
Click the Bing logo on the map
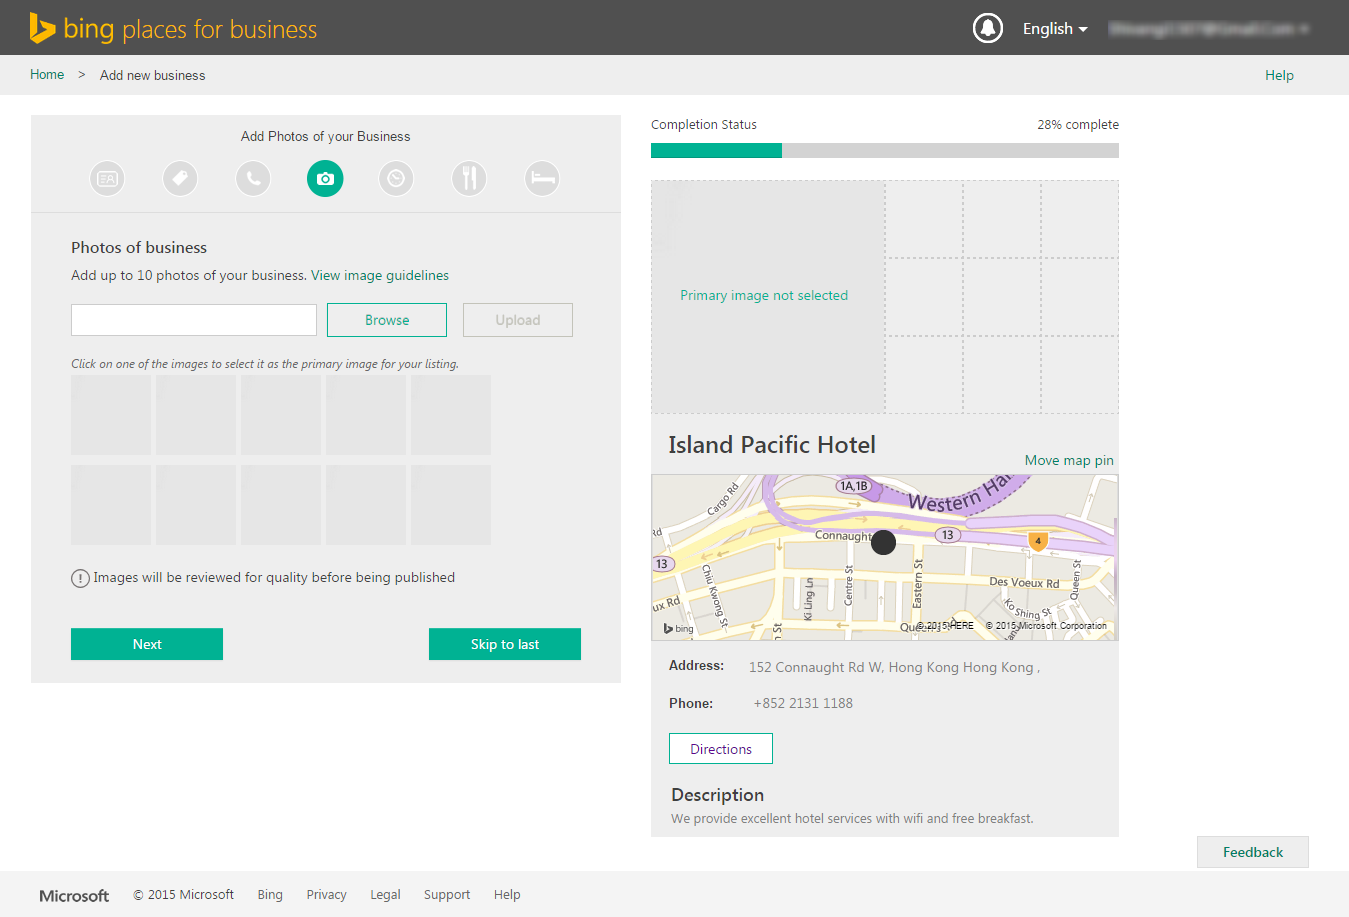[x=678, y=628]
